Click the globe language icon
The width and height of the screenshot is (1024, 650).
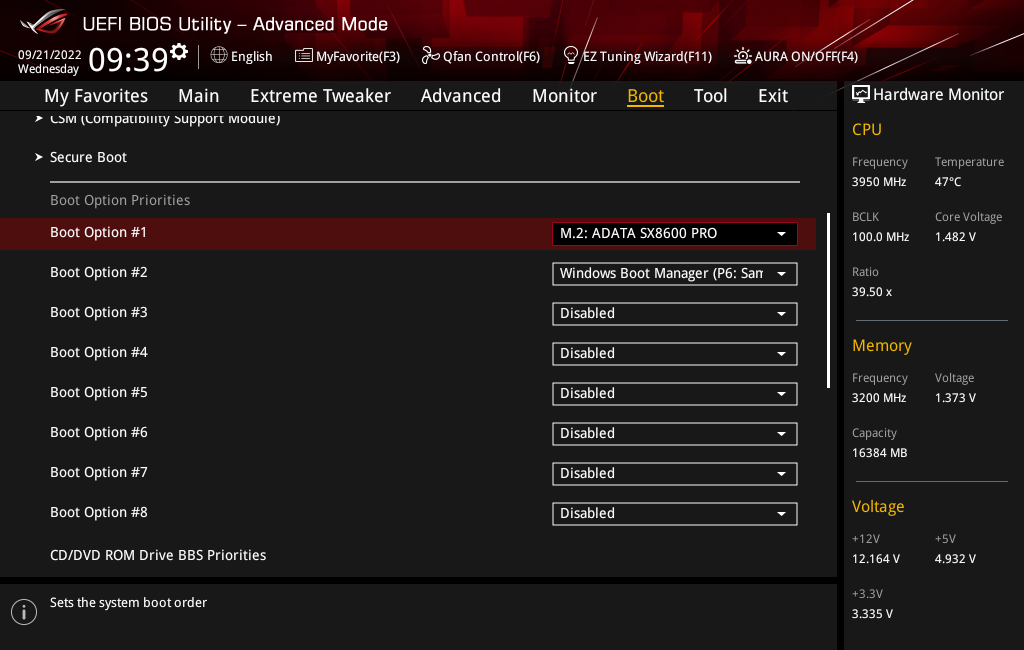219,56
